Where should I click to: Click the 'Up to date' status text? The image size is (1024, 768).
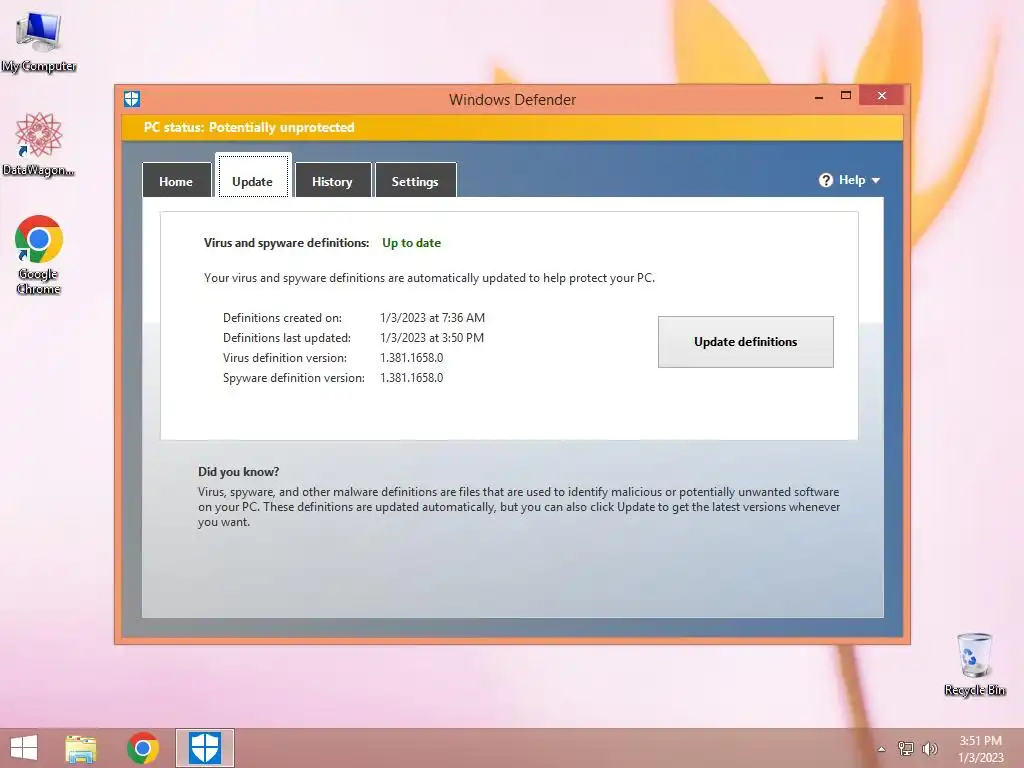click(x=411, y=243)
